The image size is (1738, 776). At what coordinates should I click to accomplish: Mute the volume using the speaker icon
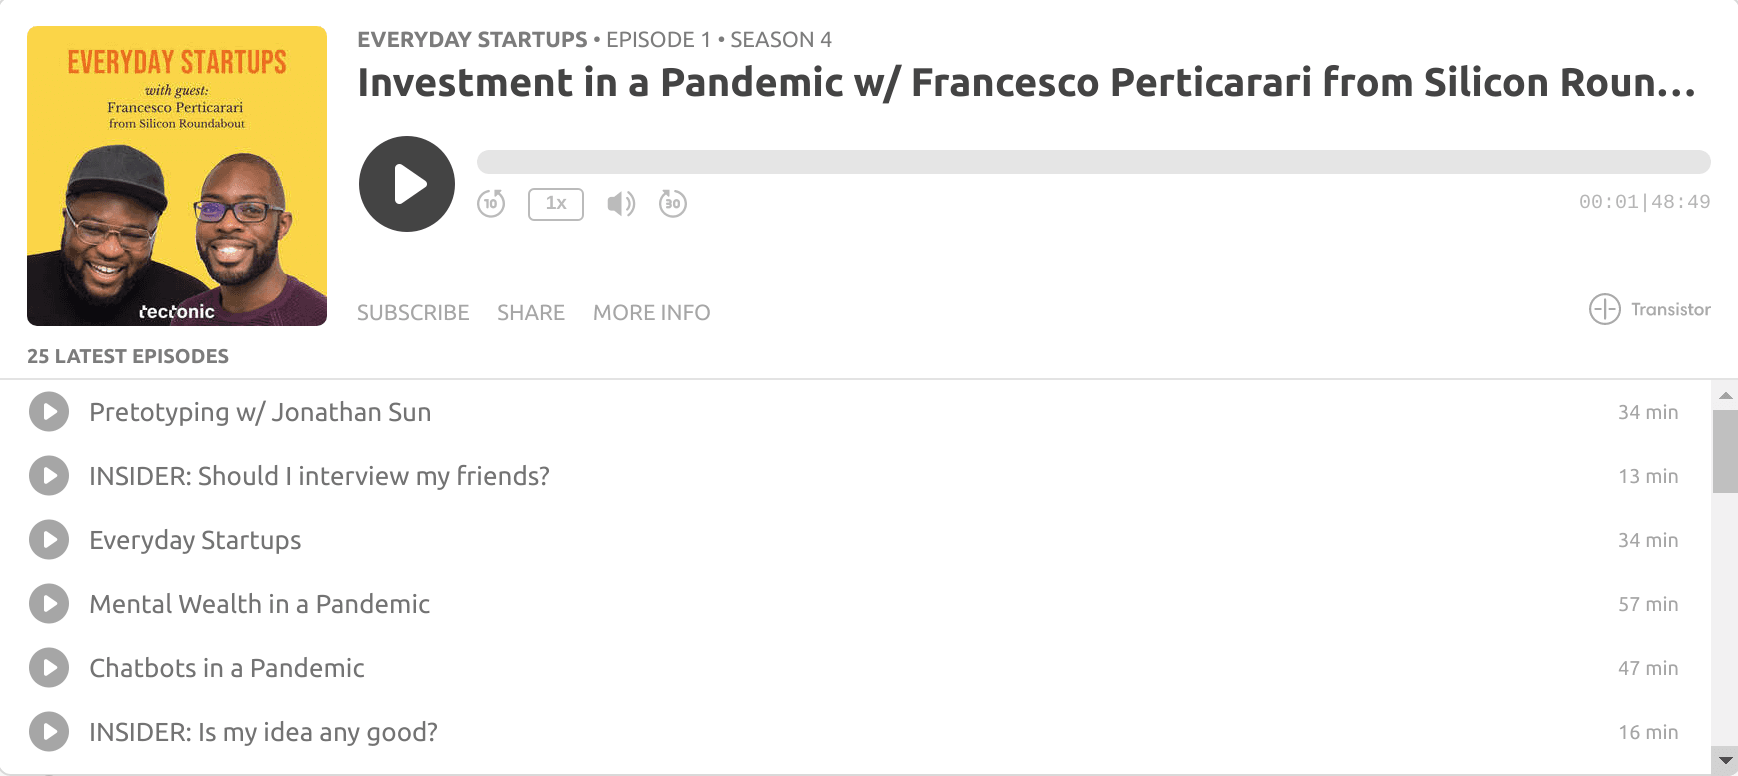click(620, 203)
